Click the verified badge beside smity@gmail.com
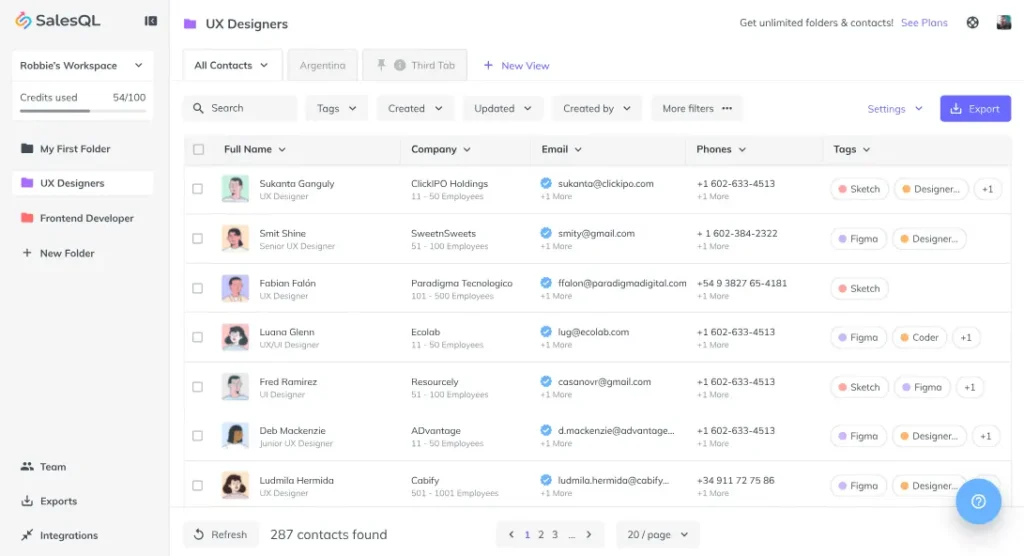The image size is (1024, 556). pos(546,233)
